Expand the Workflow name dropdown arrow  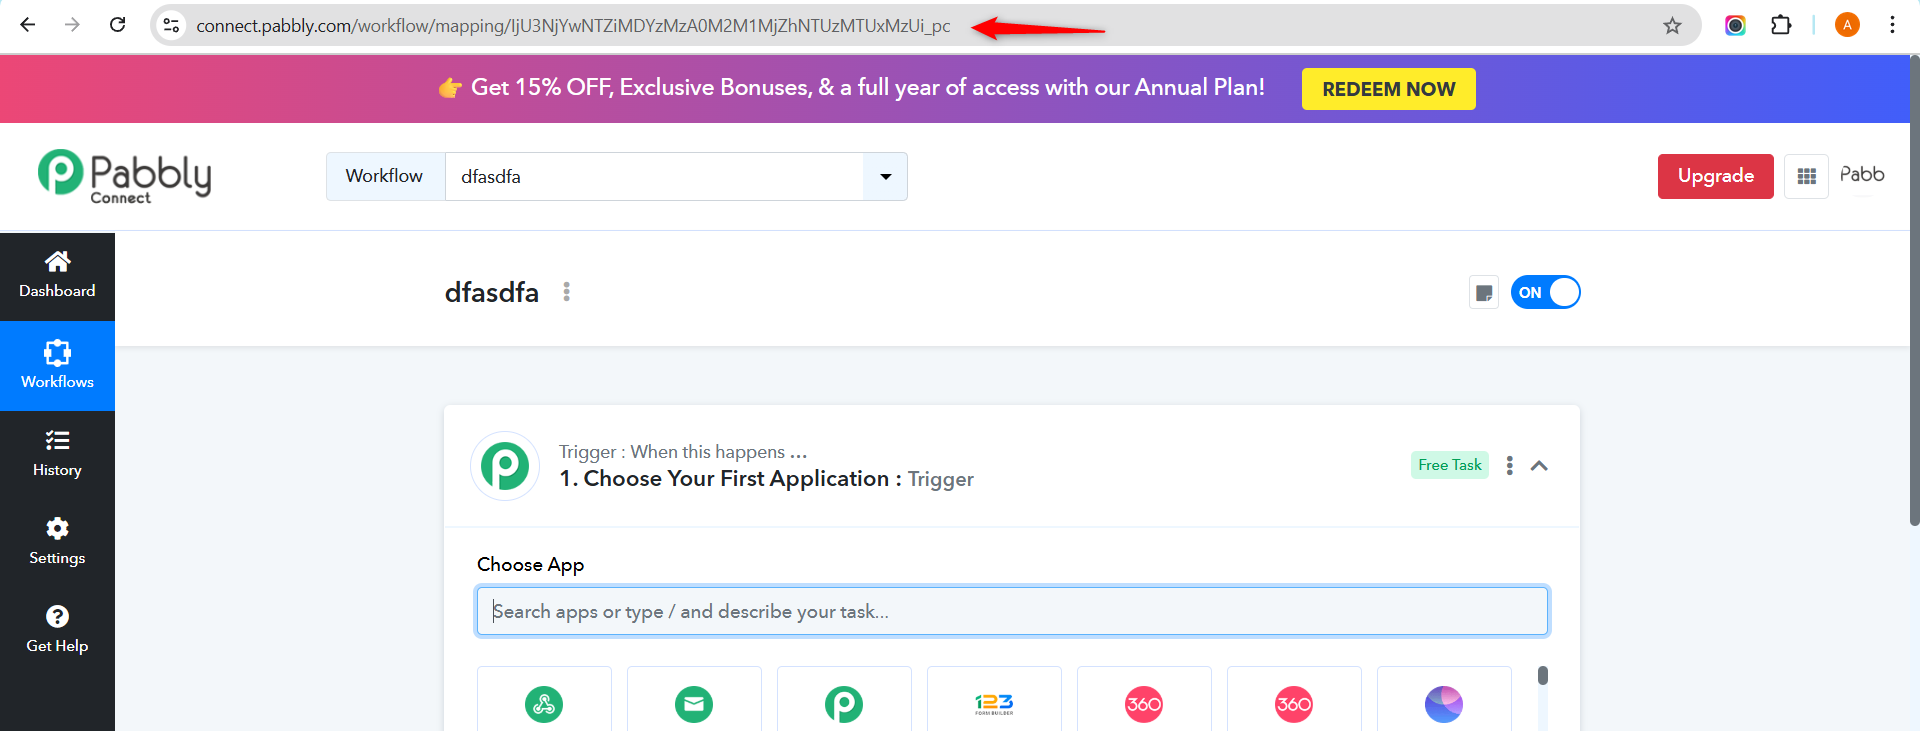(x=885, y=177)
